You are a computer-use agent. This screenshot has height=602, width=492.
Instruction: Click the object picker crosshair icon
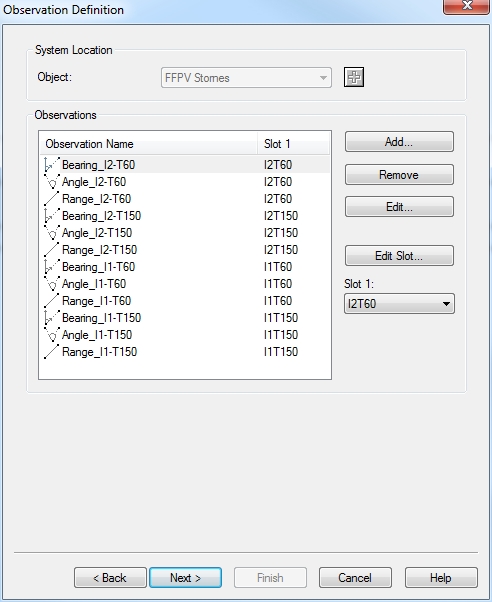coord(354,77)
